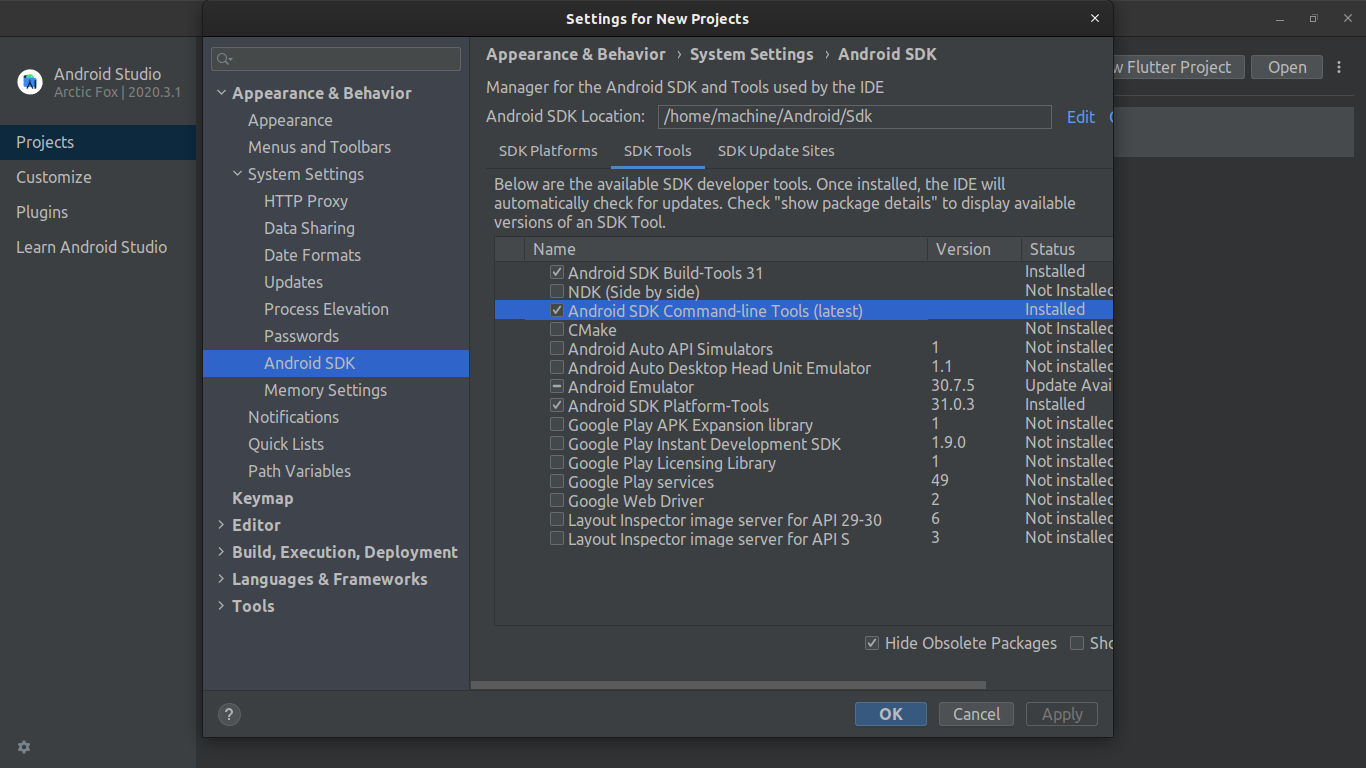Open the gear settings icon in welcome window
The height and width of the screenshot is (768, 1366).
[24, 747]
